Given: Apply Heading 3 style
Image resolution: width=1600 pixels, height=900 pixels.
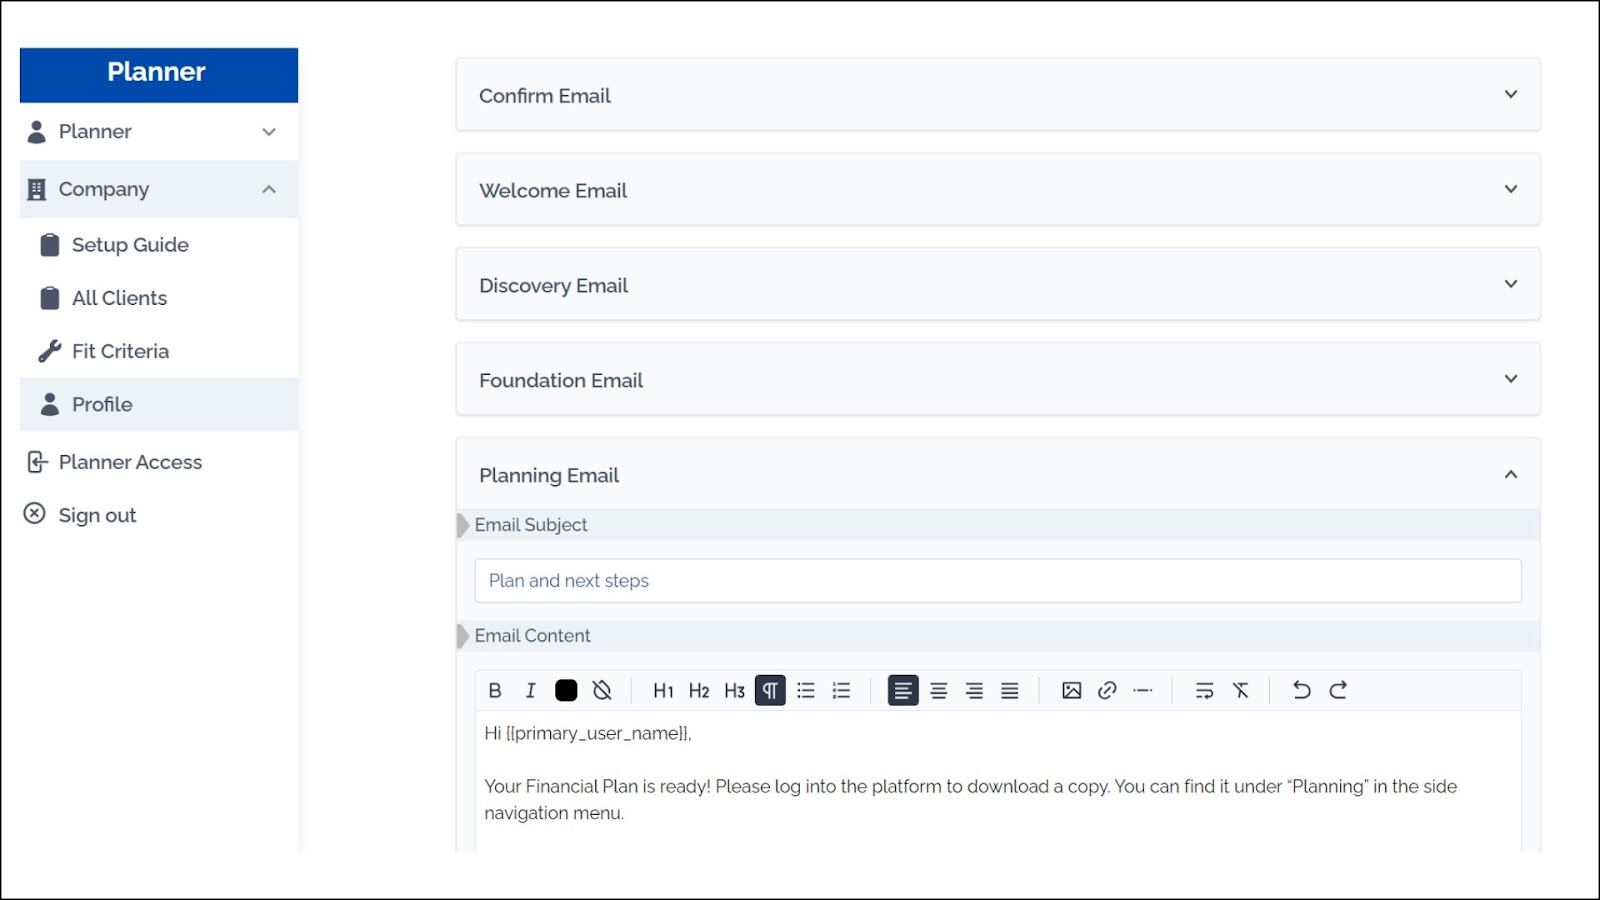Looking at the screenshot, I should [734, 690].
